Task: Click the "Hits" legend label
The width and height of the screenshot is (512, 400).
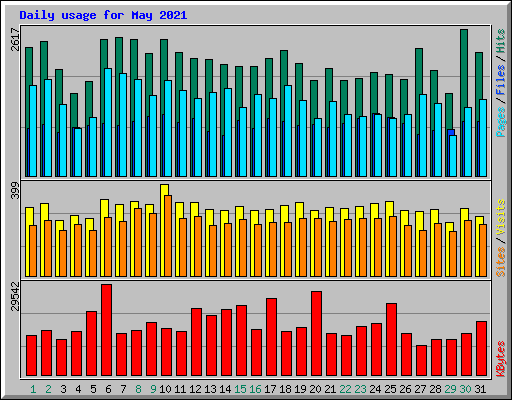Action: 500,41
